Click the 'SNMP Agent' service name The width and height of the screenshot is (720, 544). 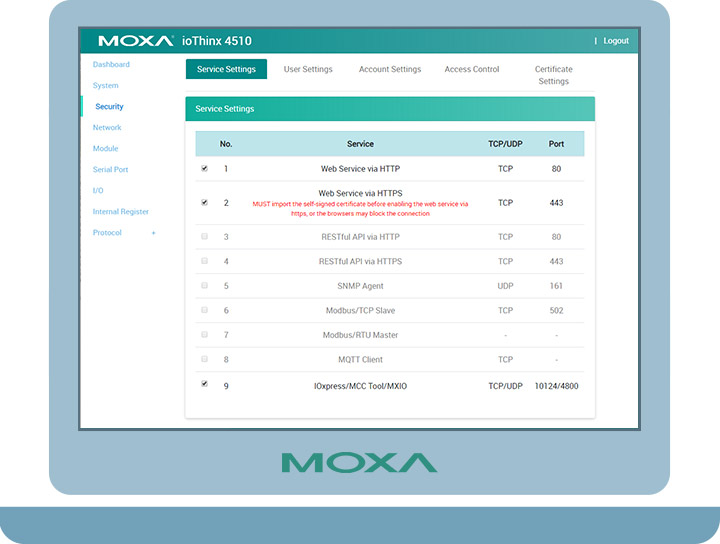point(360,286)
